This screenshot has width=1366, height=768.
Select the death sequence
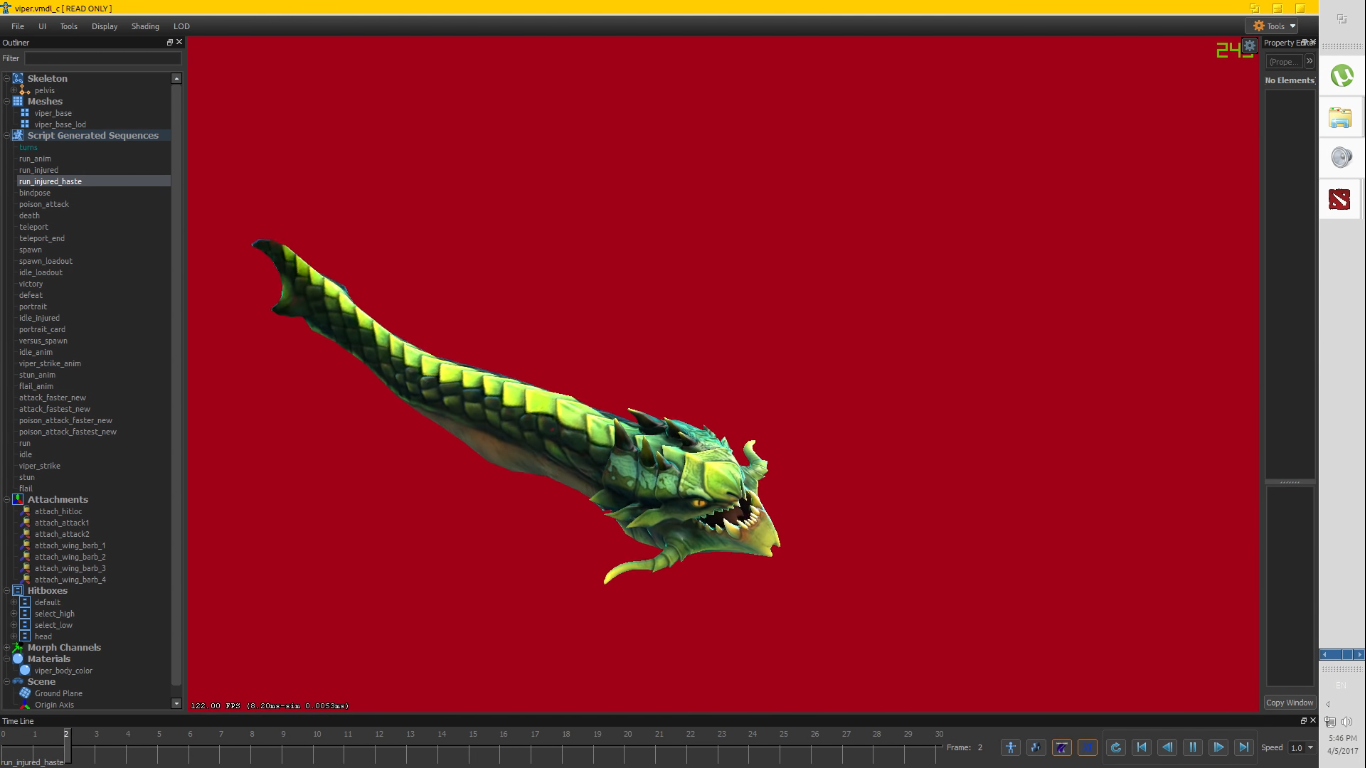pos(30,215)
